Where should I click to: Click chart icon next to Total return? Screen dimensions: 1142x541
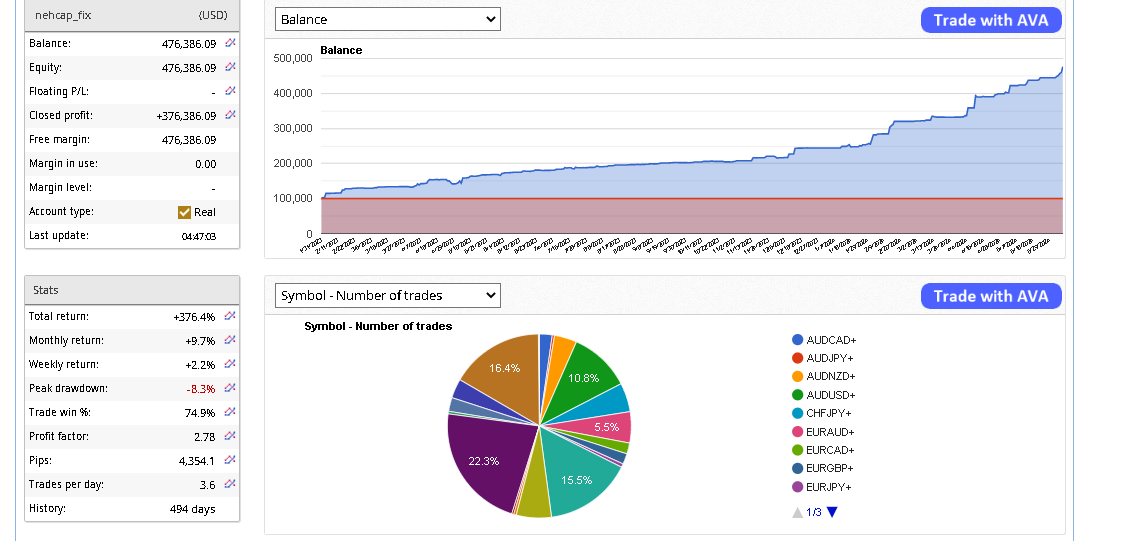click(x=230, y=316)
